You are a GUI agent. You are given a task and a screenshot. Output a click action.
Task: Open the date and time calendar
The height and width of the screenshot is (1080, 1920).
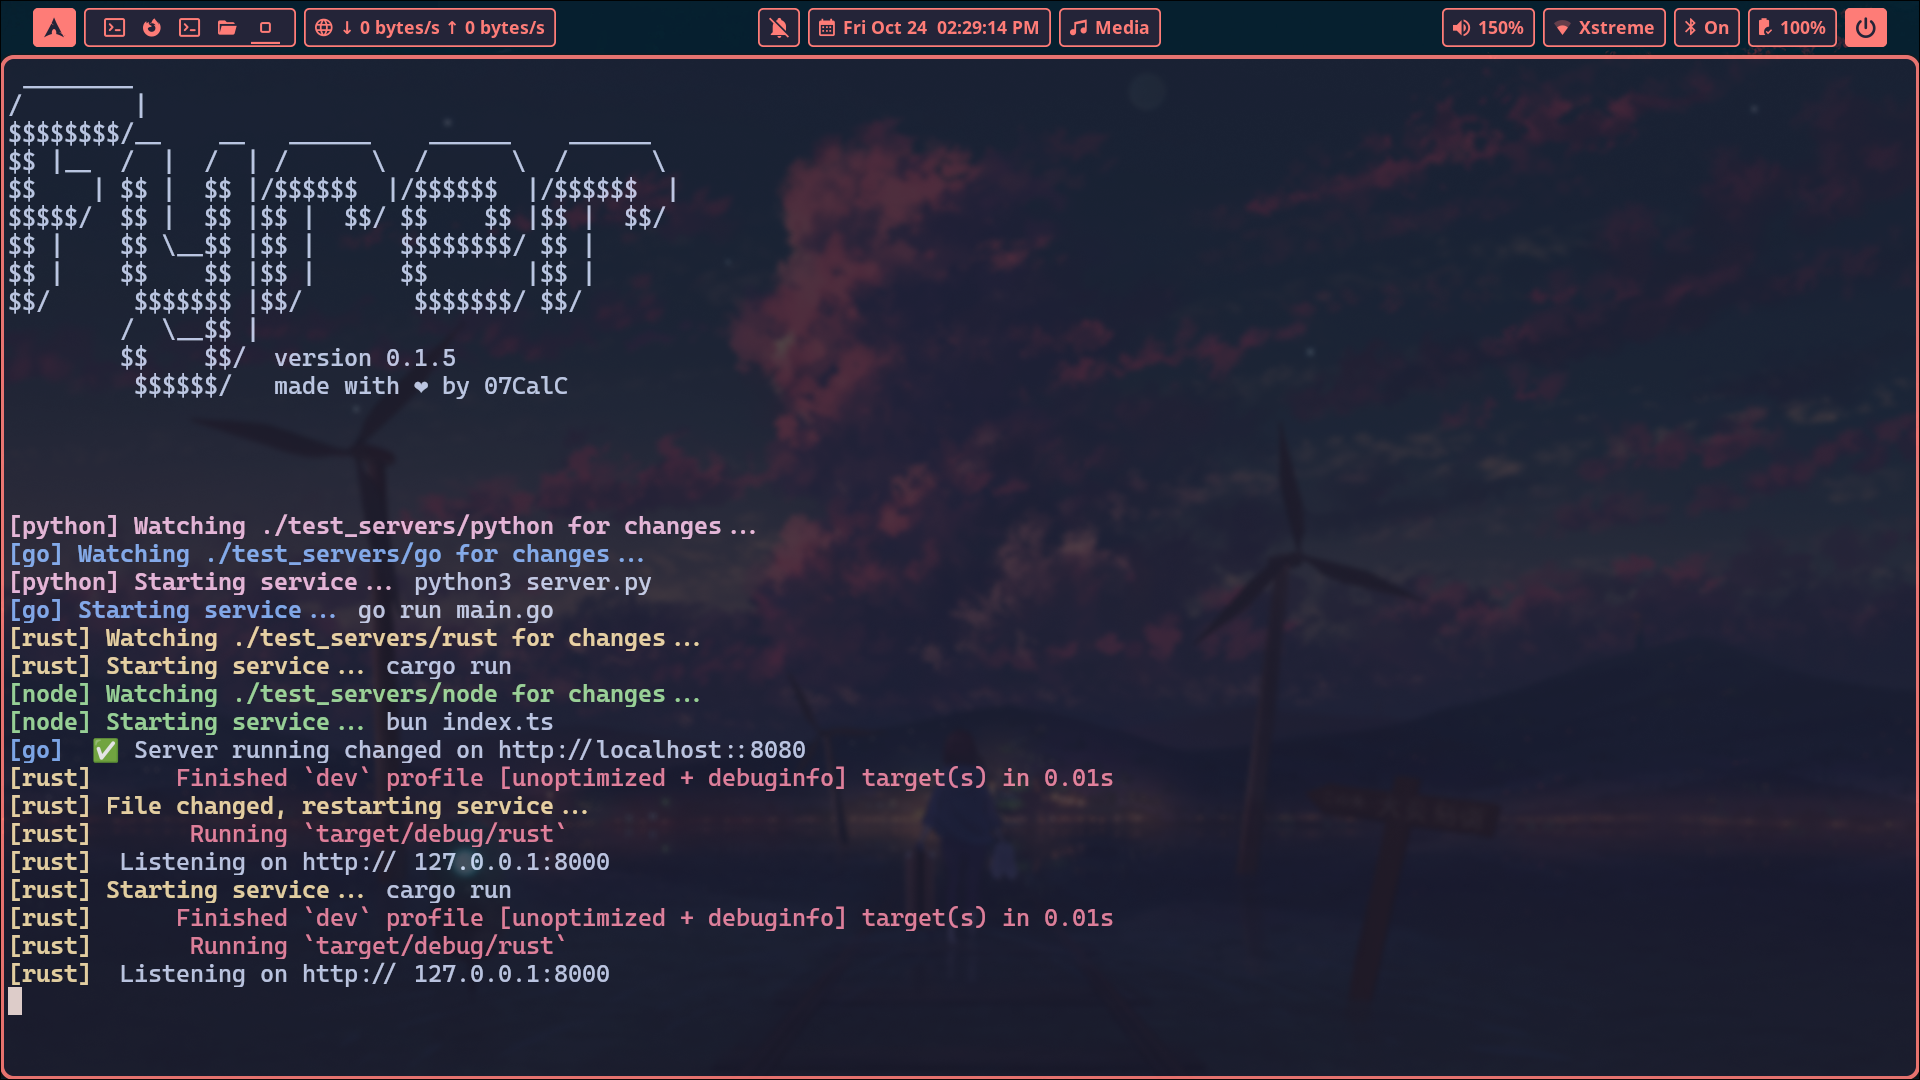coord(929,28)
